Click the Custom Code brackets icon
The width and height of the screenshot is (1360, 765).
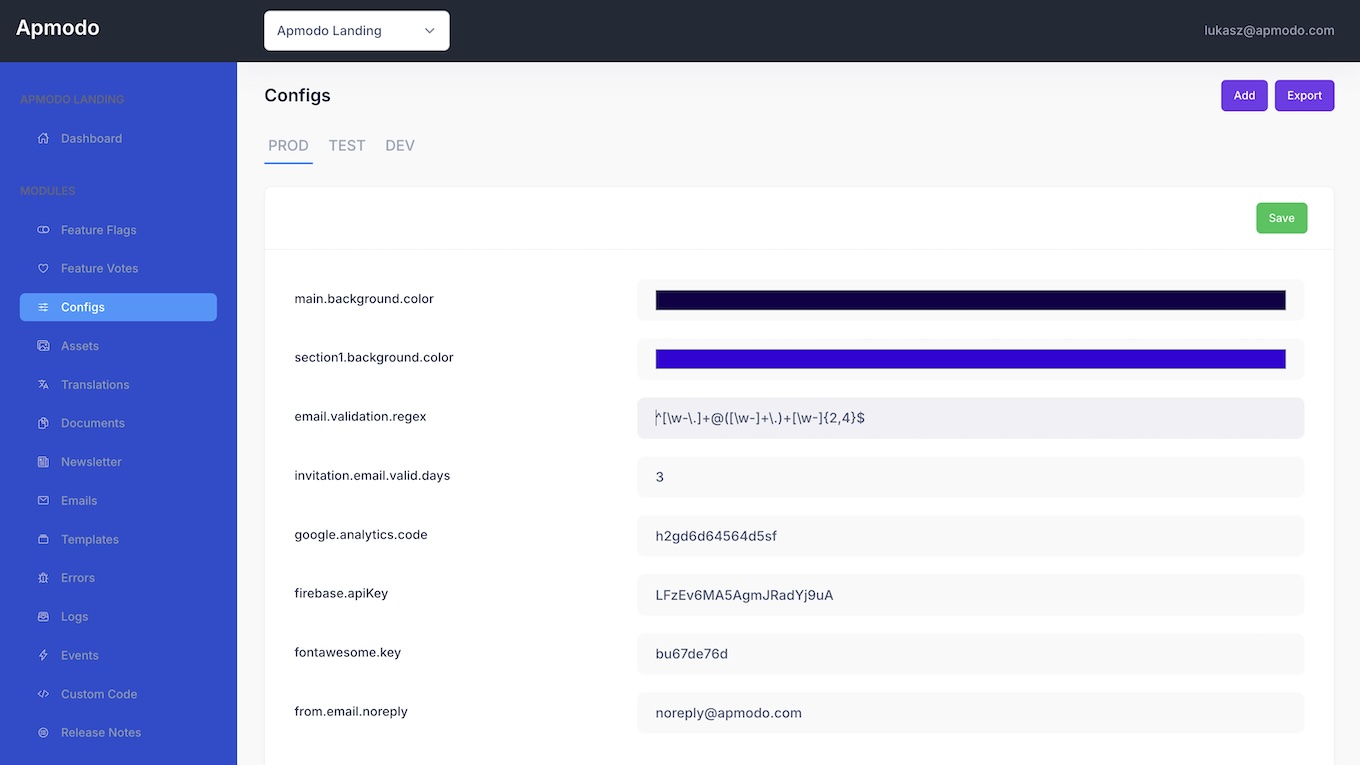click(43, 694)
